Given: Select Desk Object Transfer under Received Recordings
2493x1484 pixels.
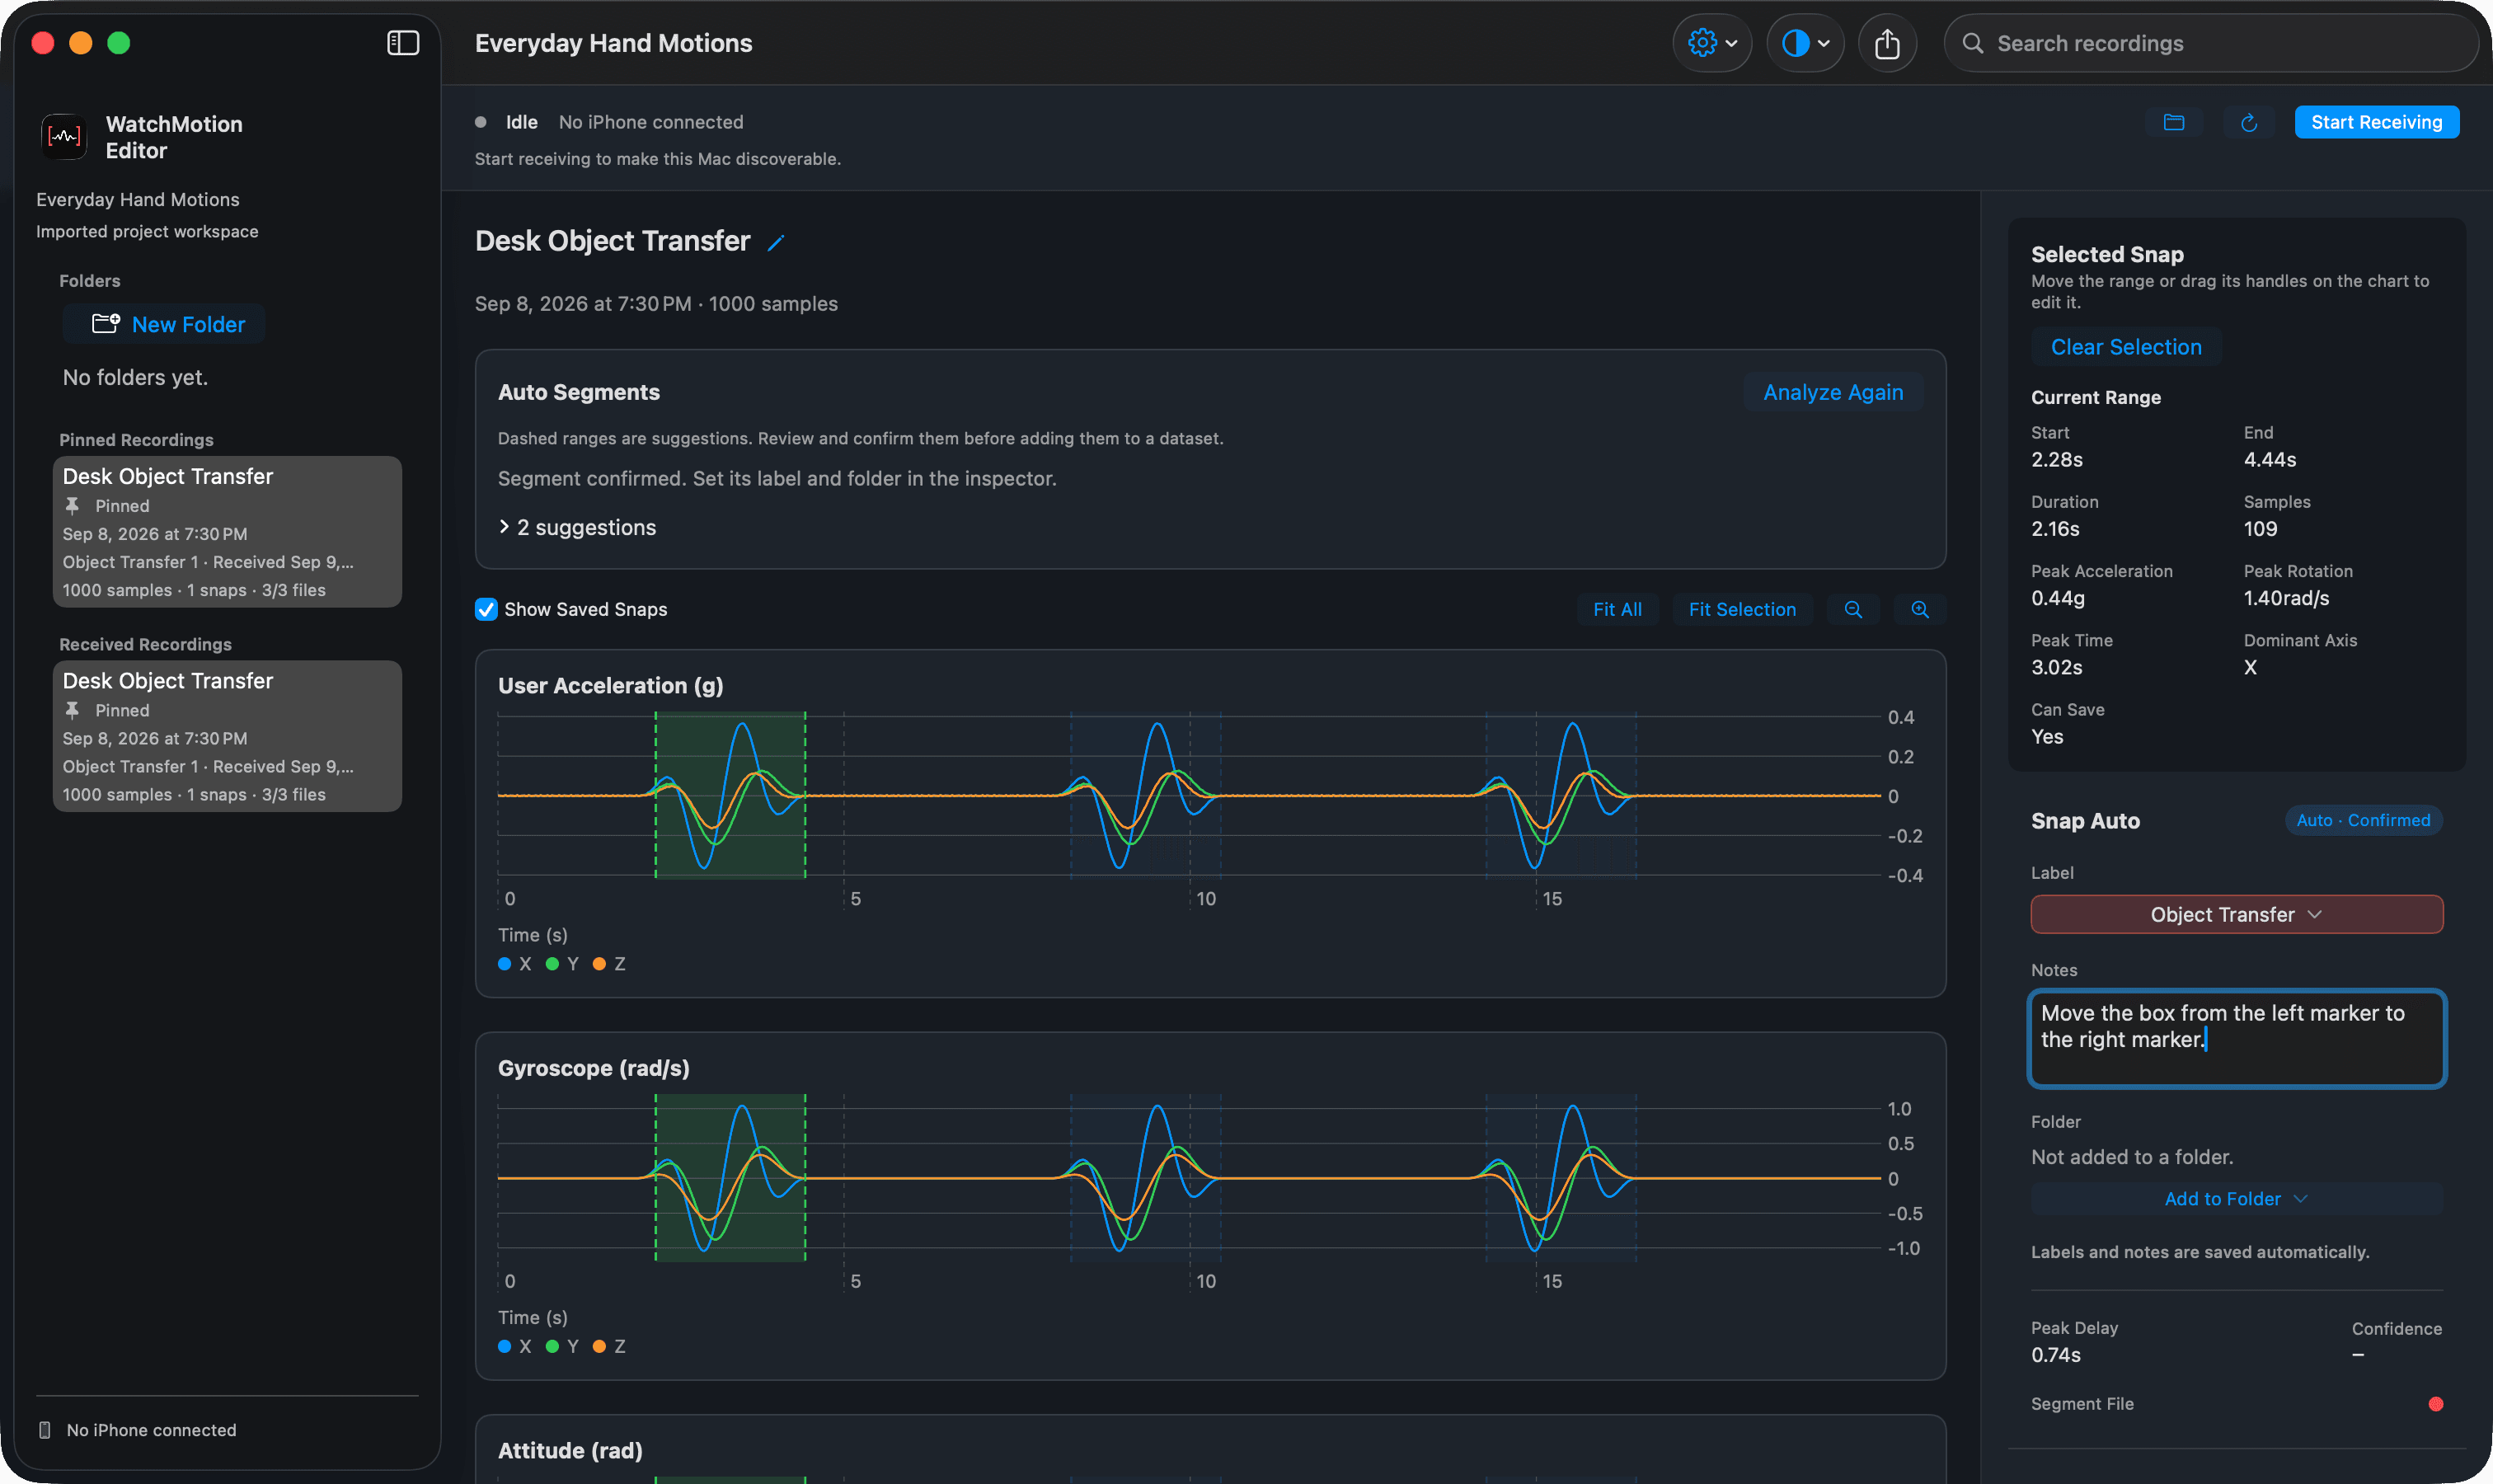Looking at the screenshot, I should pos(227,736).
